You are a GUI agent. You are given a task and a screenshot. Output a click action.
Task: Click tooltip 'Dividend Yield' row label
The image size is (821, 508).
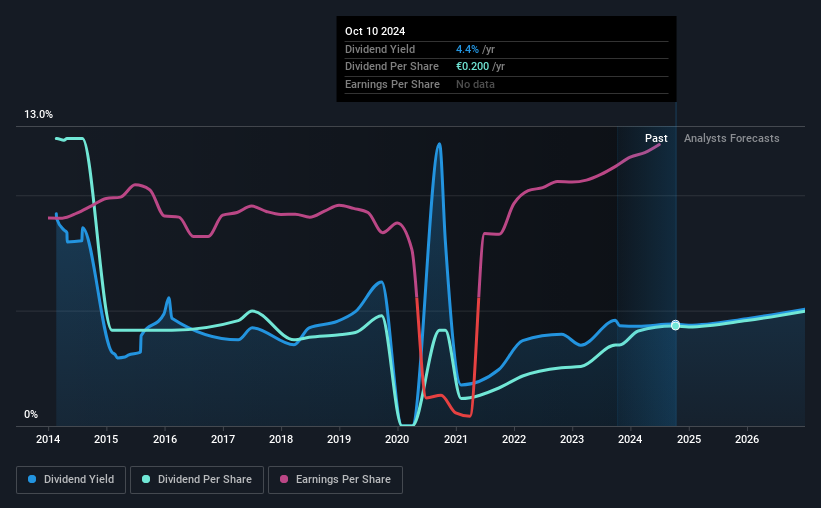point(380,49)
